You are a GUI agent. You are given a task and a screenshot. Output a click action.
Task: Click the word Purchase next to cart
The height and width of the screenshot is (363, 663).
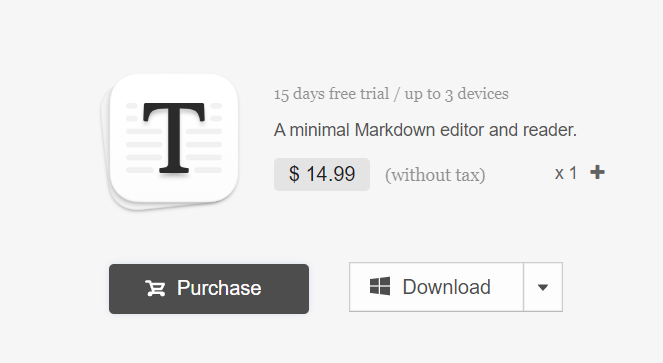point(219,288)
